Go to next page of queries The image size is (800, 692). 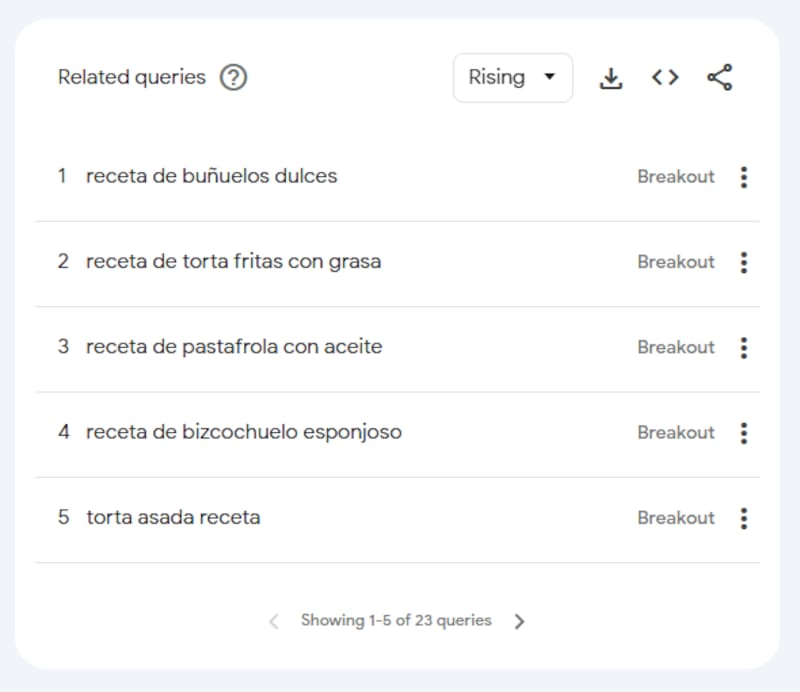point(519,620)
